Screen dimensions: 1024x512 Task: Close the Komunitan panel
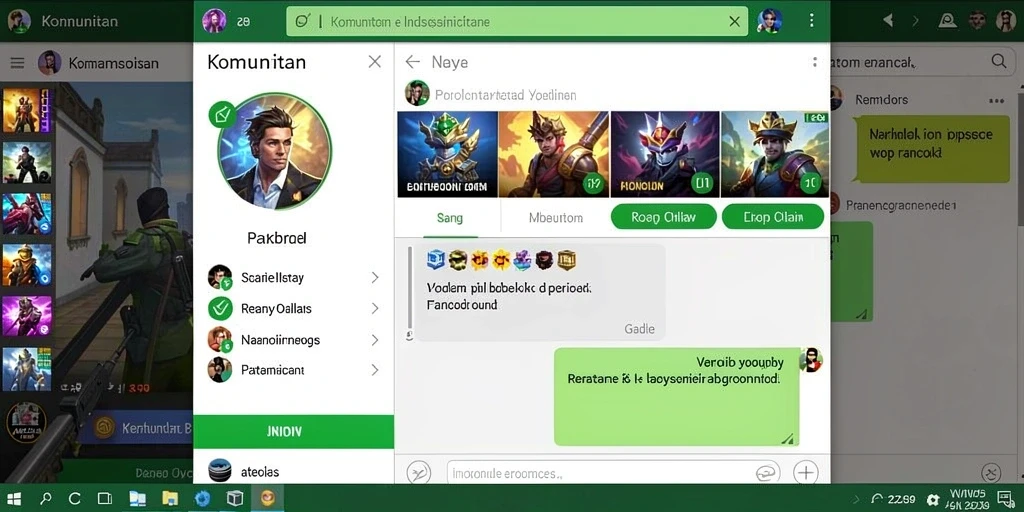coord(374,61)
